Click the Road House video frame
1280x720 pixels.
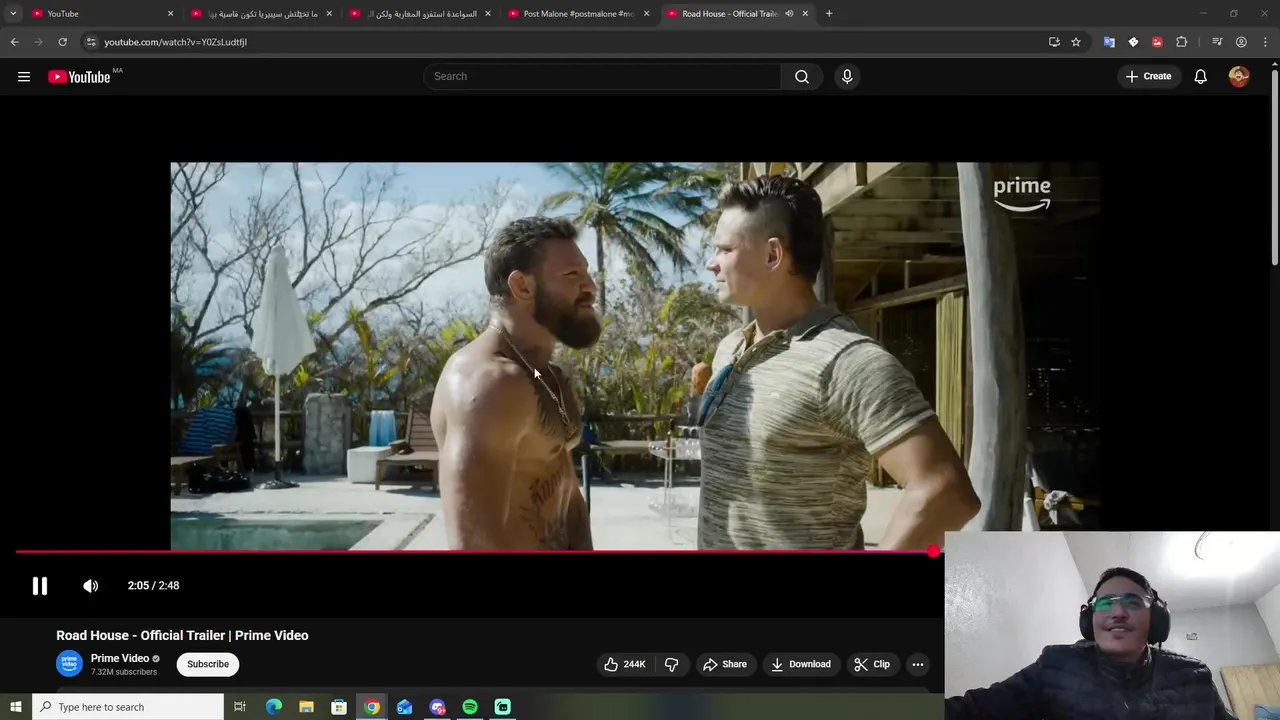pyautogui.click(x=635, y=356)
